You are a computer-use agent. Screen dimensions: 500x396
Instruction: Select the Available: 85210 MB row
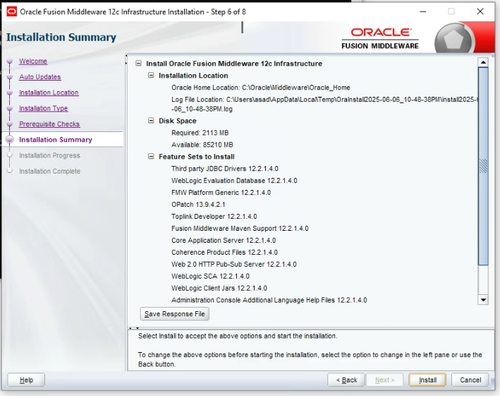(202, 145)
